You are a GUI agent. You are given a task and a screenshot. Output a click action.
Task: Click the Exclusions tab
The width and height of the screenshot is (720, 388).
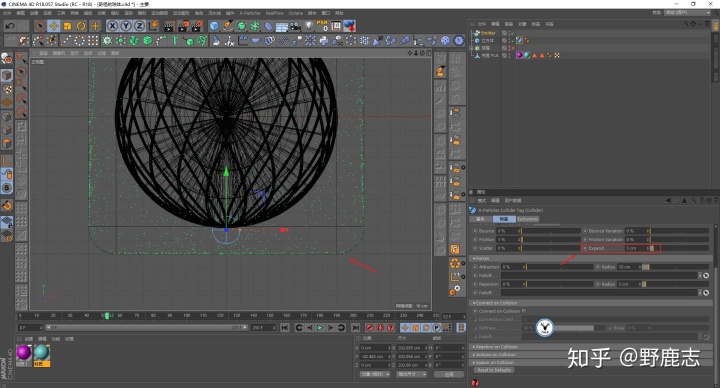pos(528,219)
